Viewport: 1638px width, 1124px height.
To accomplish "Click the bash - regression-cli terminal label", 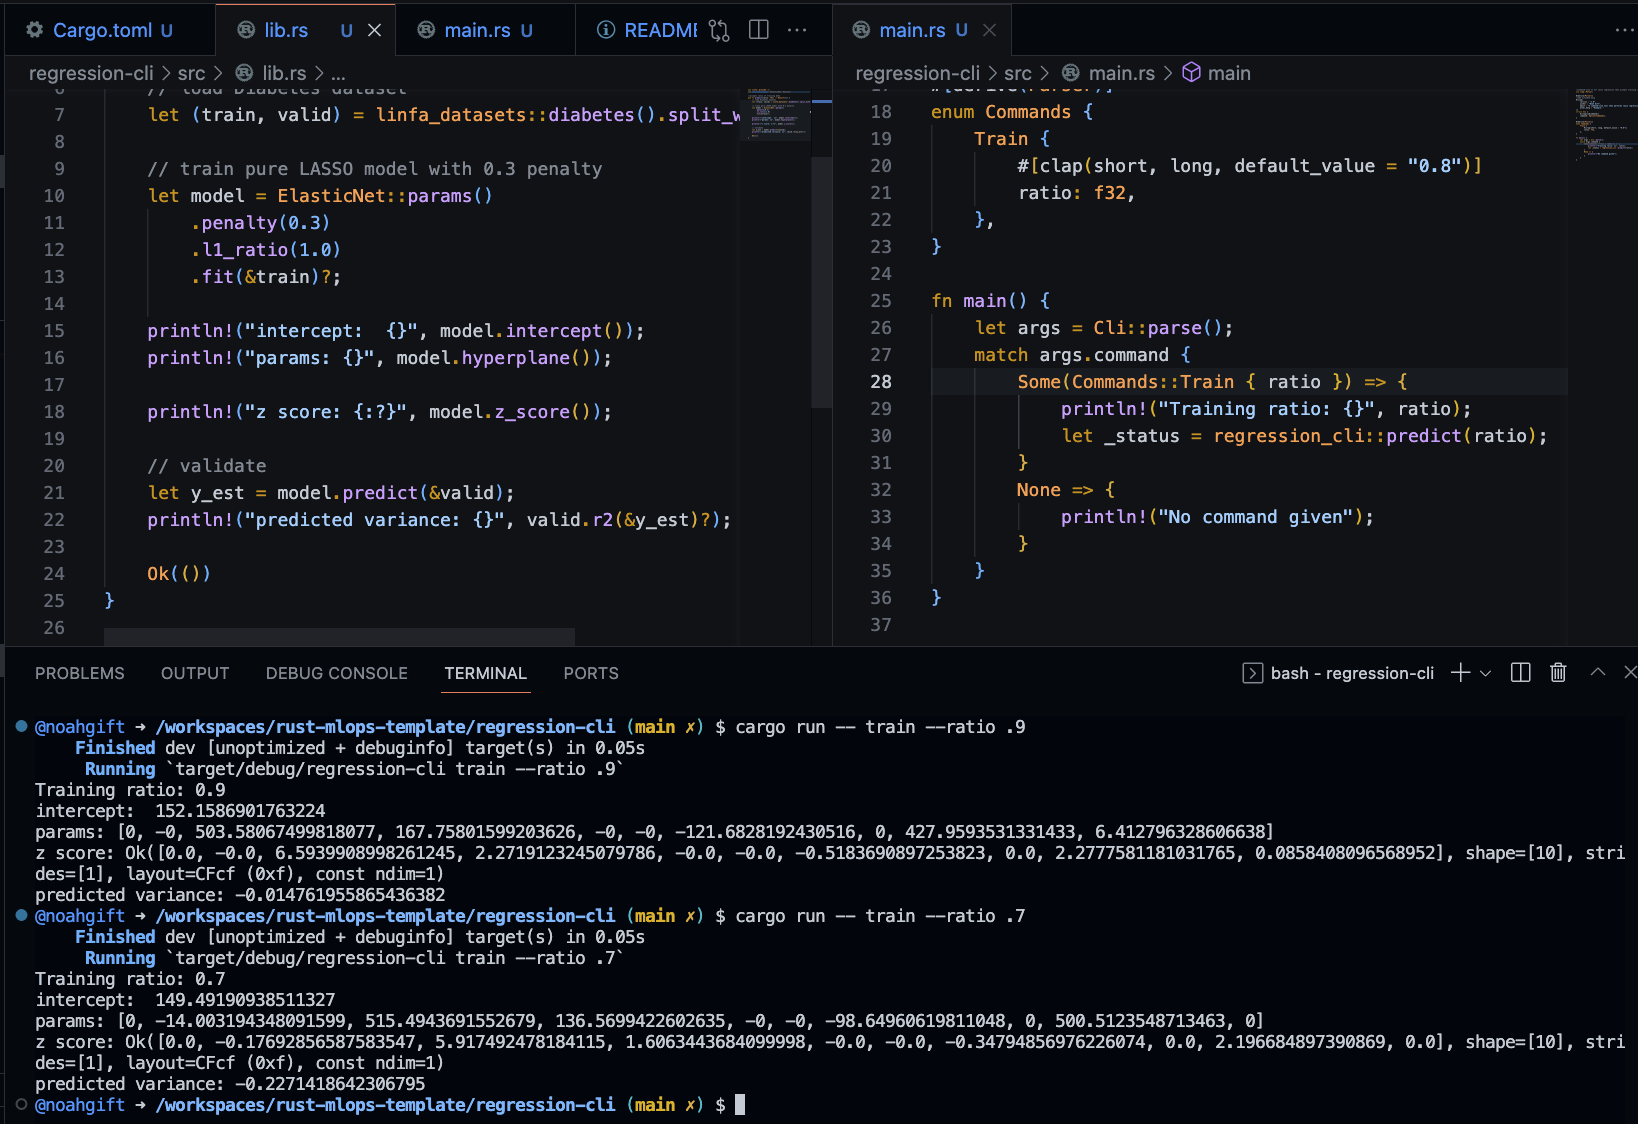I will (x=1352, y=673).
